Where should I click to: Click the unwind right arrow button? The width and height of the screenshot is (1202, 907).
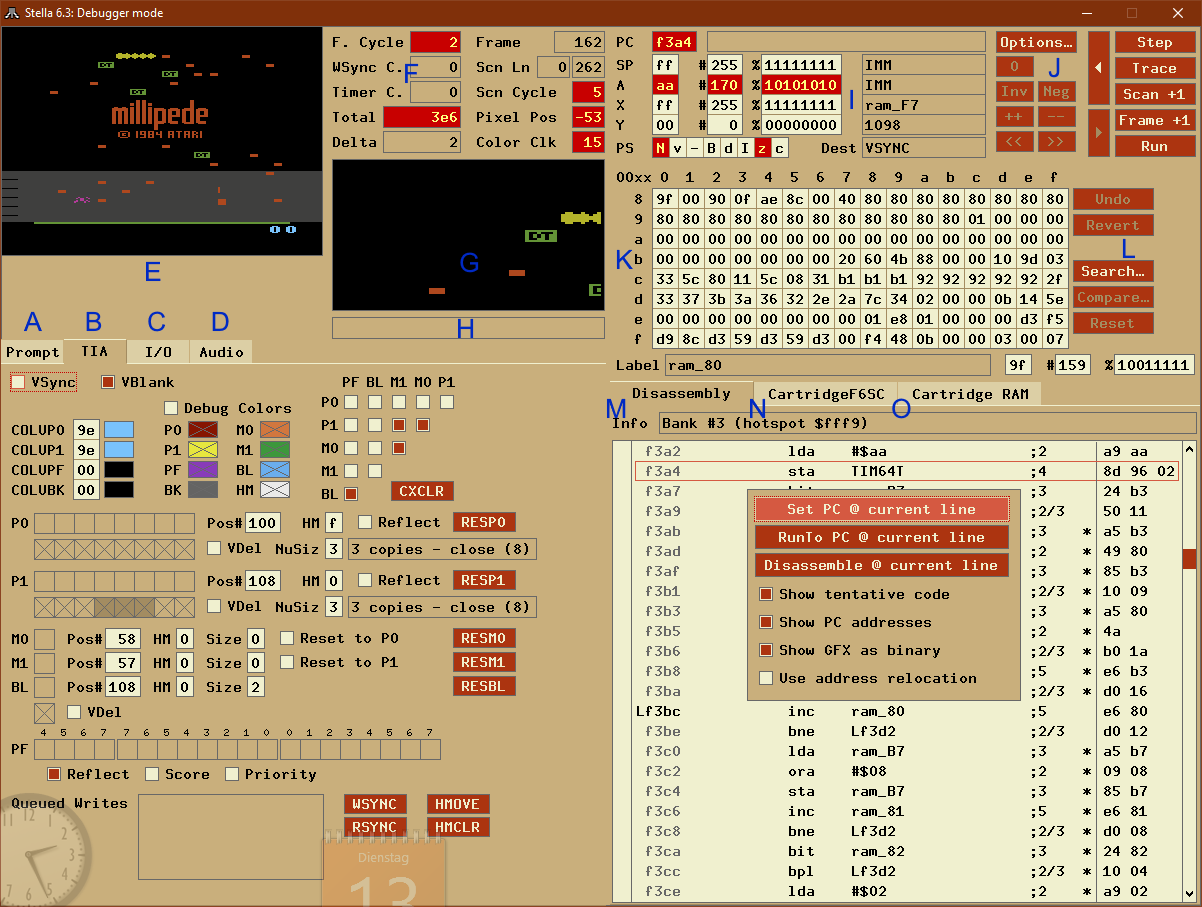pyautogui.click(x=1099, y=132)
